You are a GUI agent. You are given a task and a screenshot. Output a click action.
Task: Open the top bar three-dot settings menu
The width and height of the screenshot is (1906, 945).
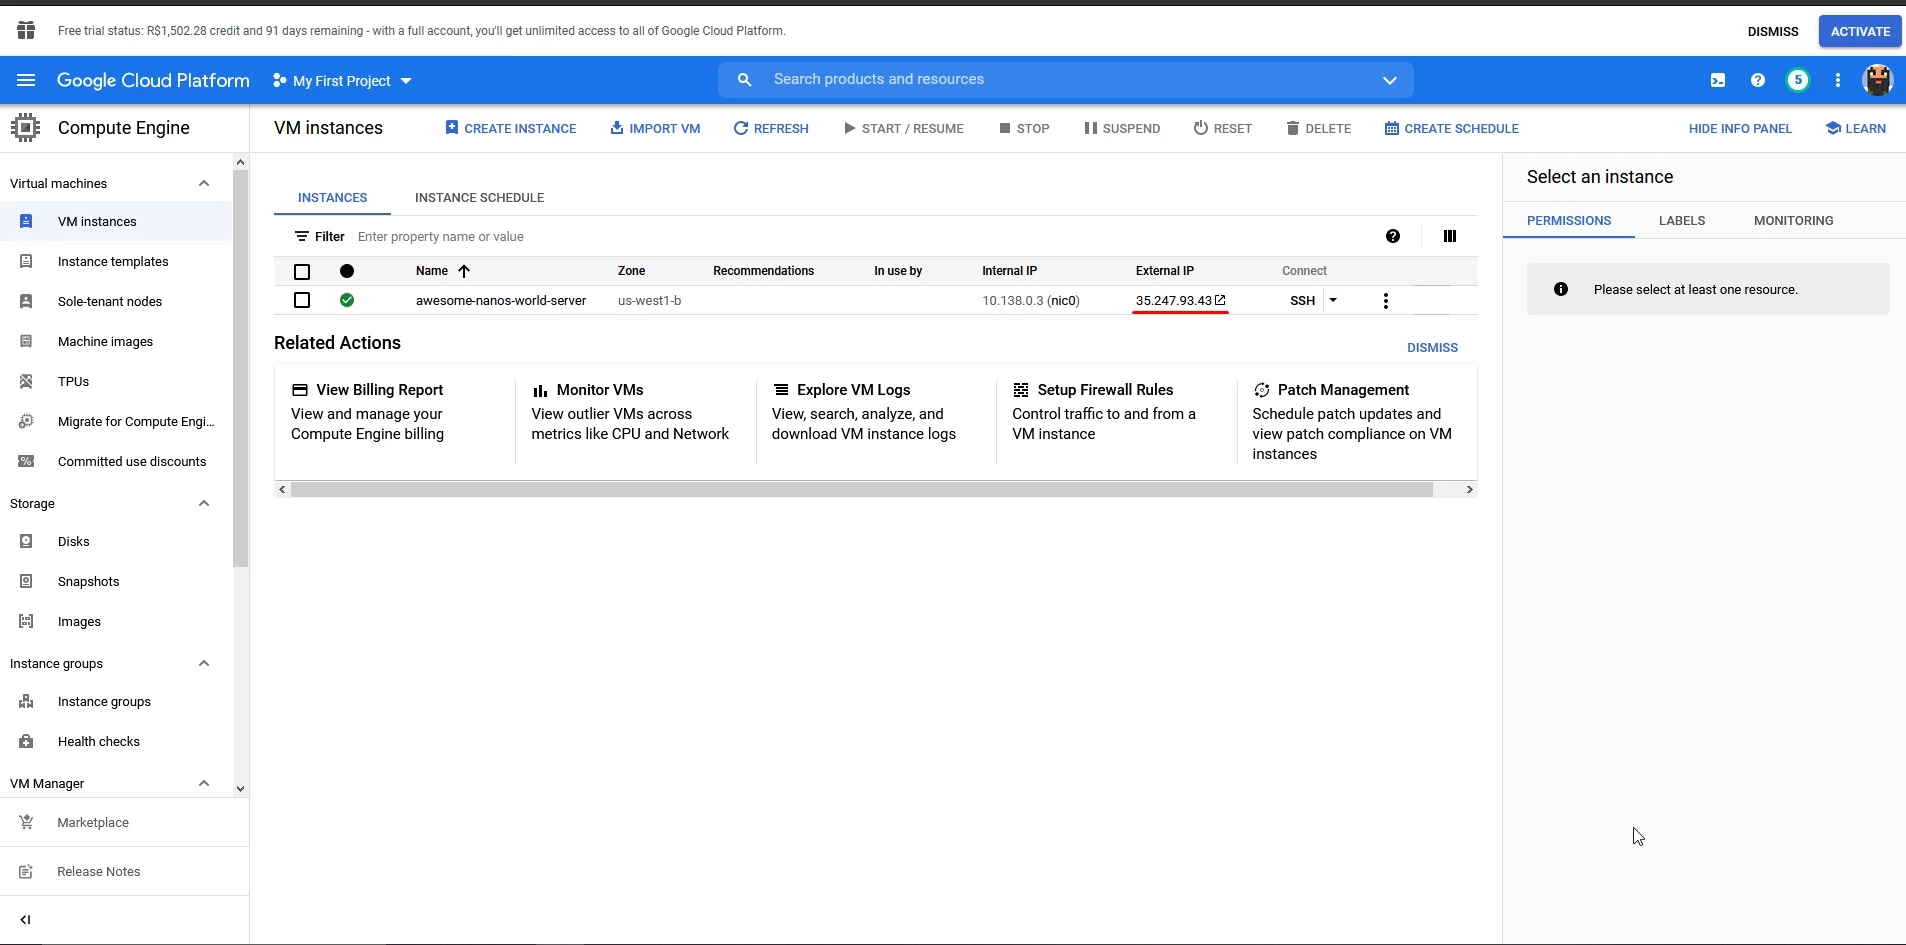(1838, 80)
